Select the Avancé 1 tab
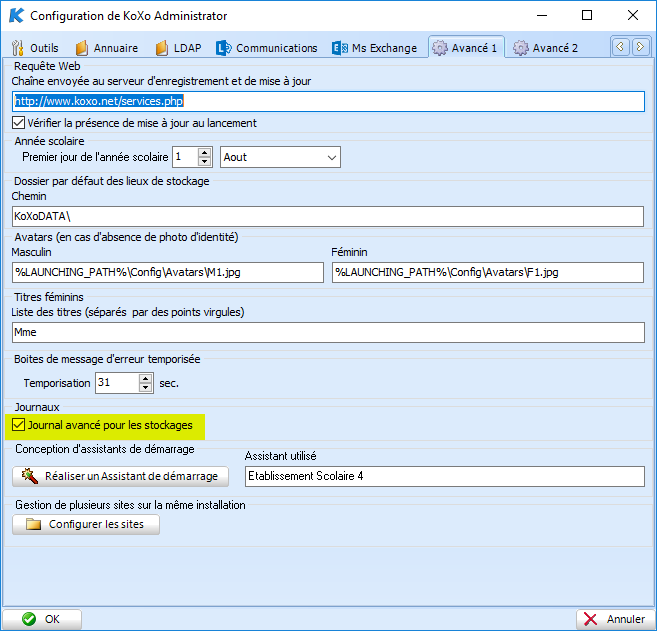The height and width of the screenshot is (631, 657). coord(466,48)
